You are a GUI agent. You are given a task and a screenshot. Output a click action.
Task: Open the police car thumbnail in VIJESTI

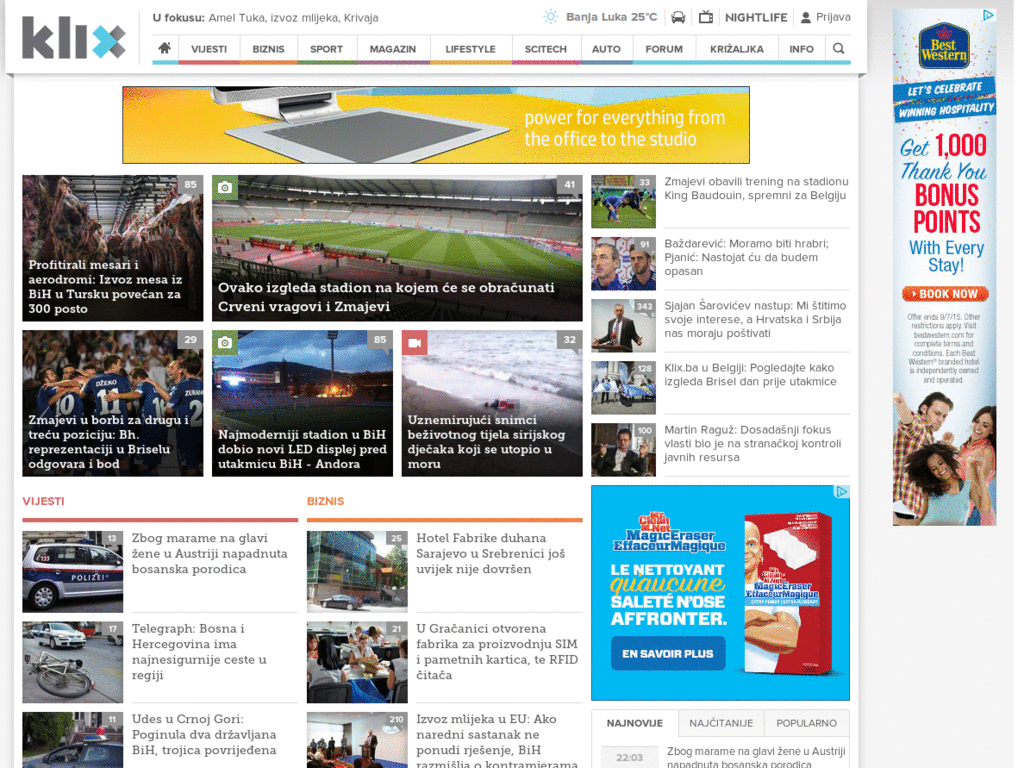[x=72, y=571]
